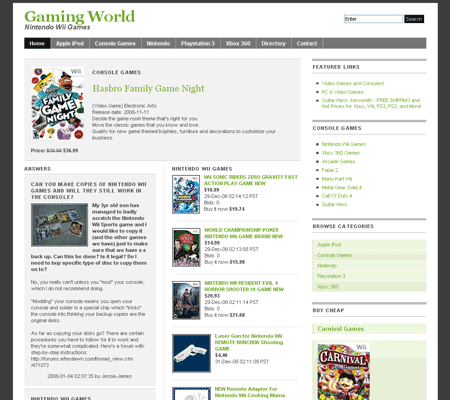Open the Laser Gun for Wii listing

point(249,342)
